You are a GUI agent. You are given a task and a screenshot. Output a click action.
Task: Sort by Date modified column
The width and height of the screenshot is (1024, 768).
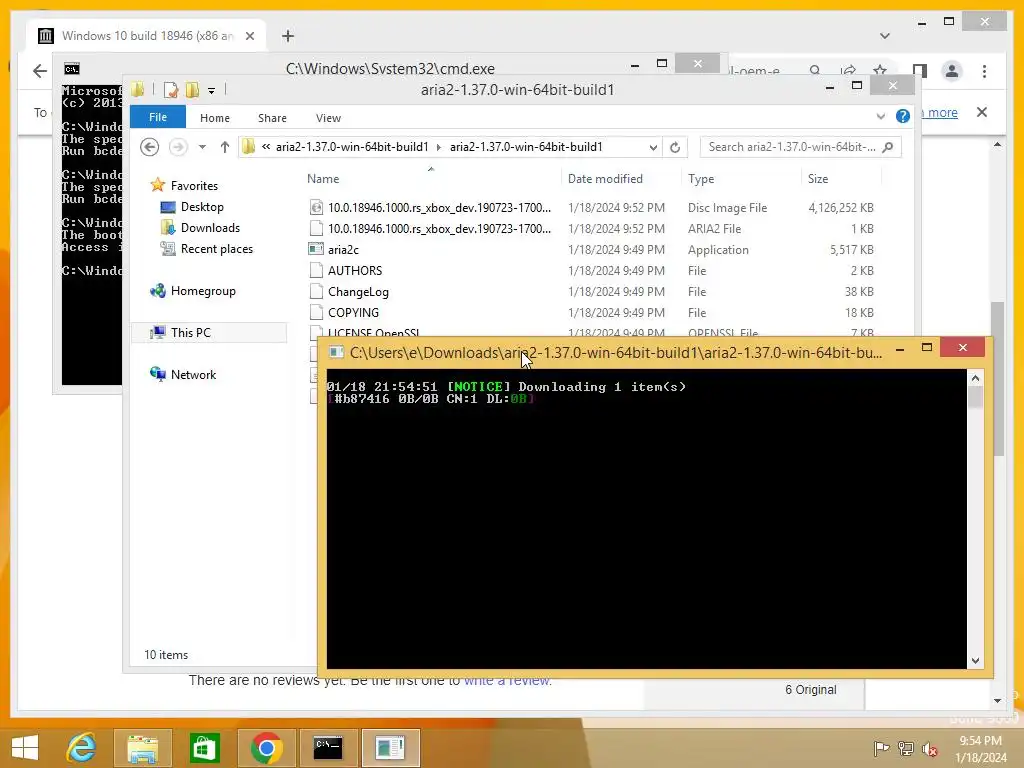tap(621, 178)
